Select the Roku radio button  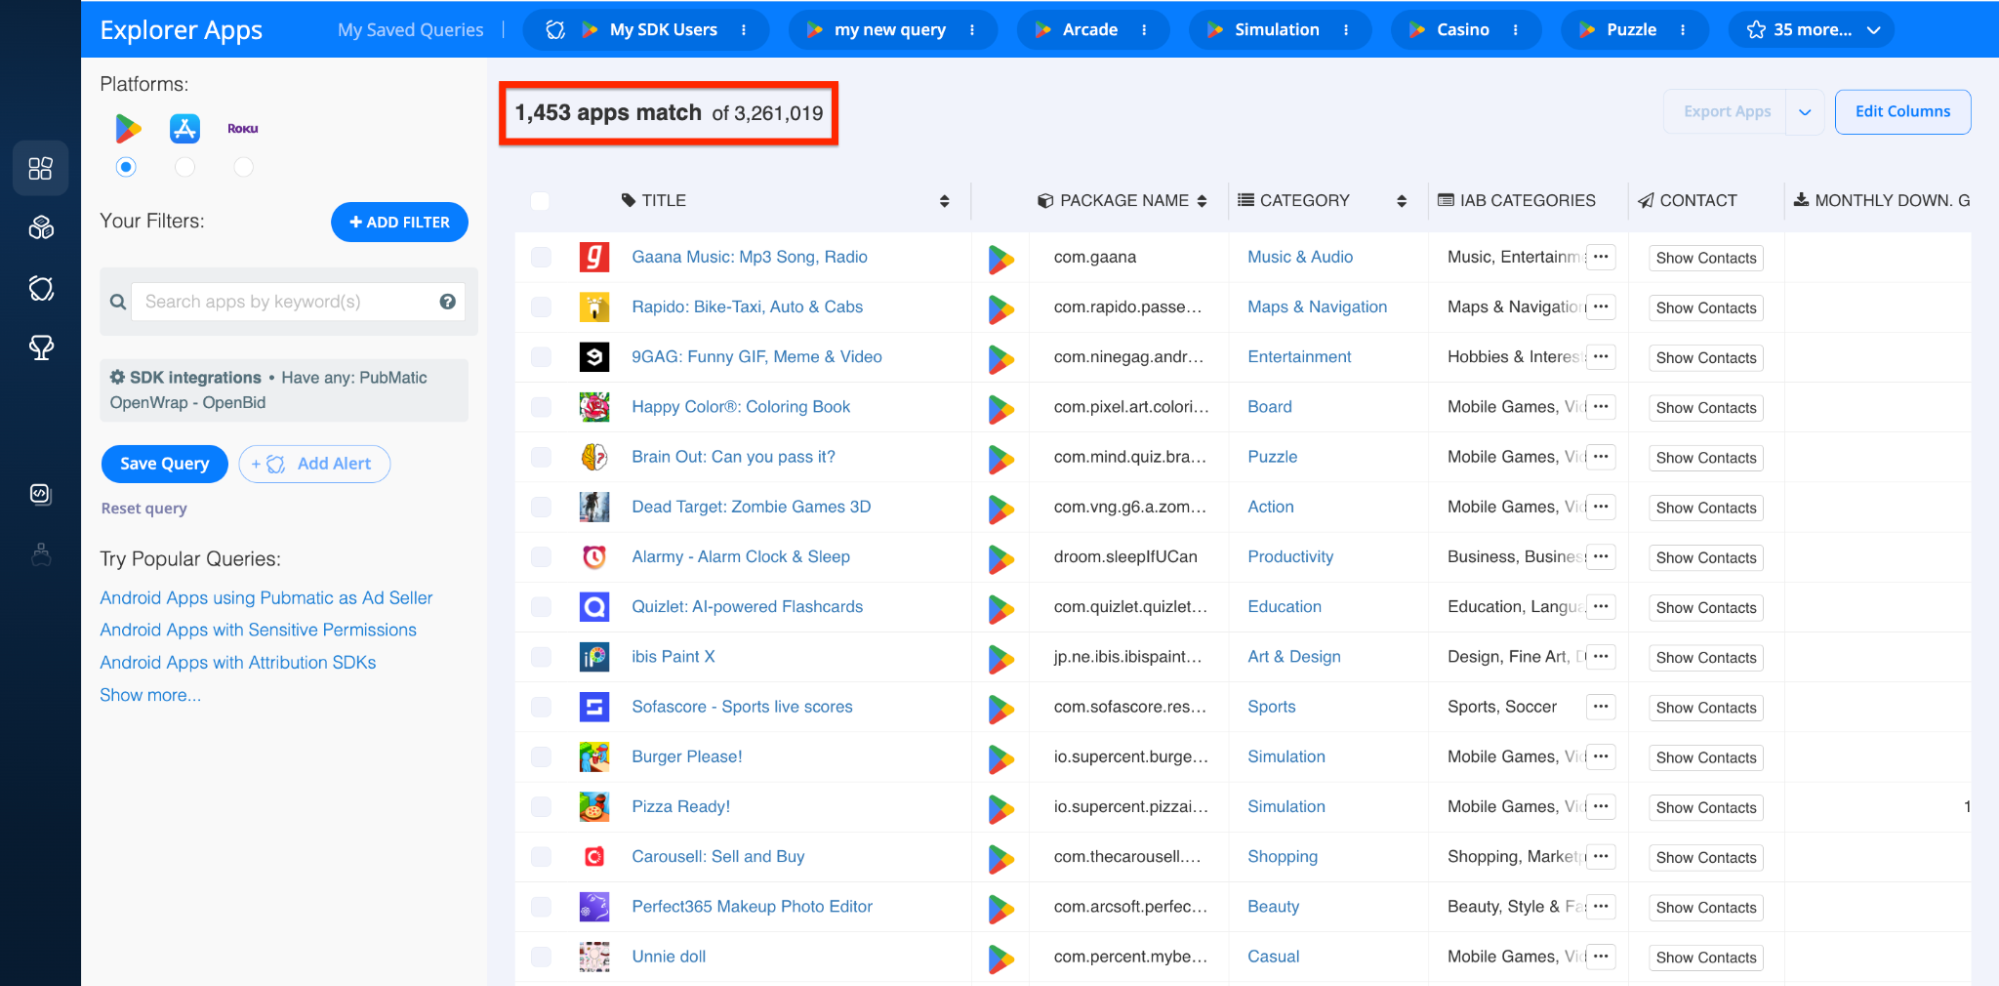click(x=243, y=167)
